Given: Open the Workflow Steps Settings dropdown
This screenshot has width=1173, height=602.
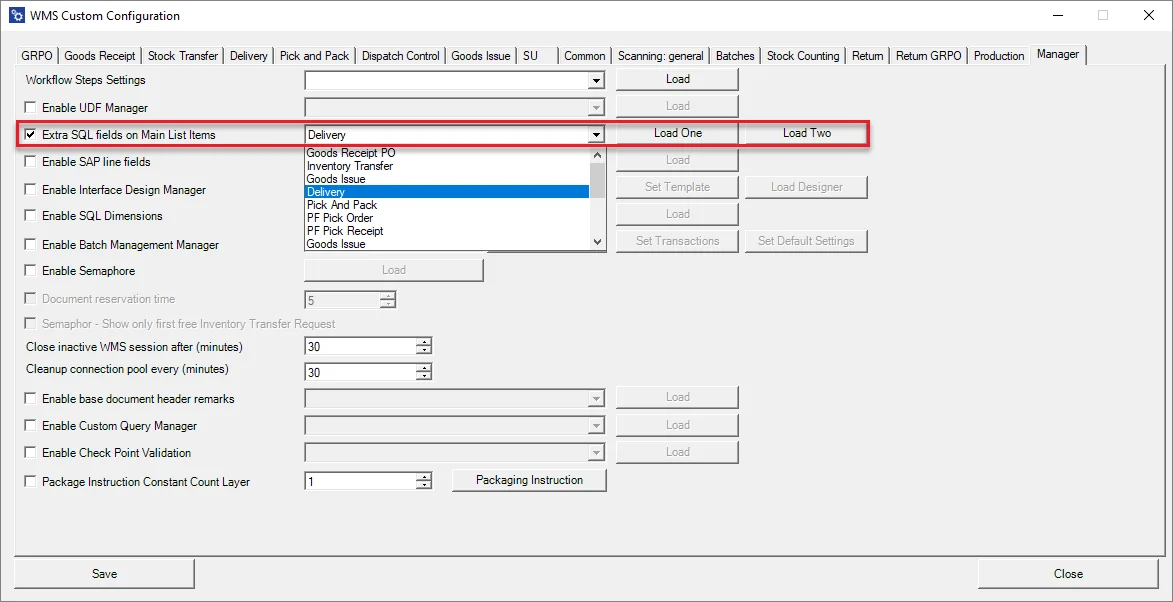Looking at the screenshot, I should [x=597, y=80].
